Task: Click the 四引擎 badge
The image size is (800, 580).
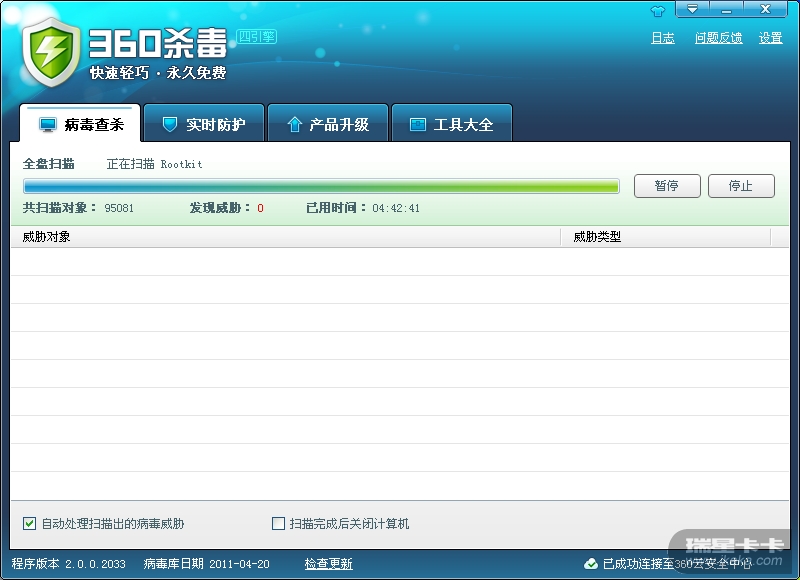Action: [x=257, y=37]
